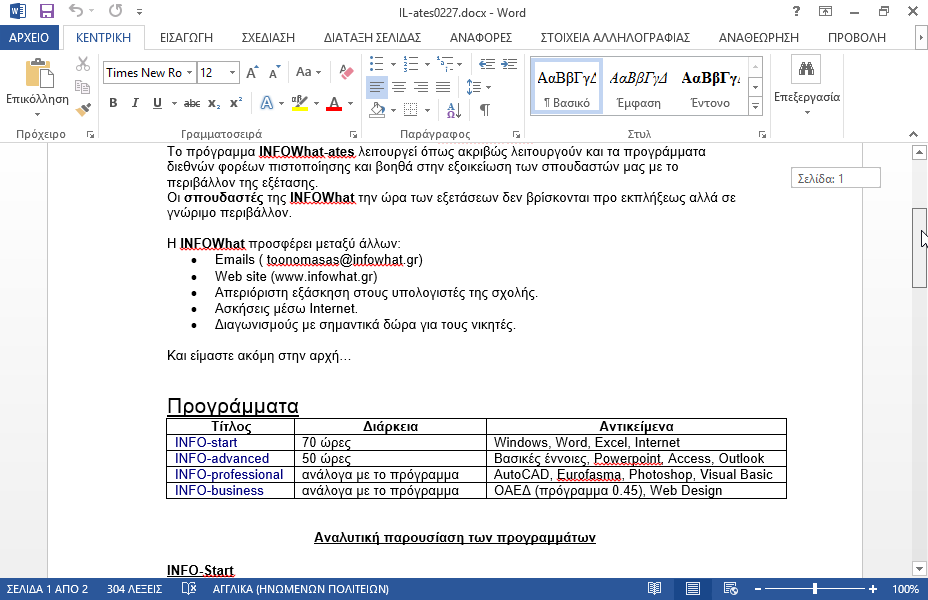Image resolution: width=928 pixels, height=600 pixels.
Task: Open the 100% zoom level dialog
Action: pyautogui.click(x=905, y=589)
